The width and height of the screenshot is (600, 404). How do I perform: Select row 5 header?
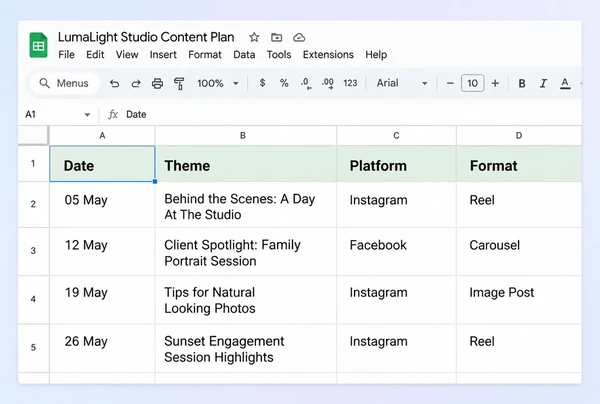33,348
